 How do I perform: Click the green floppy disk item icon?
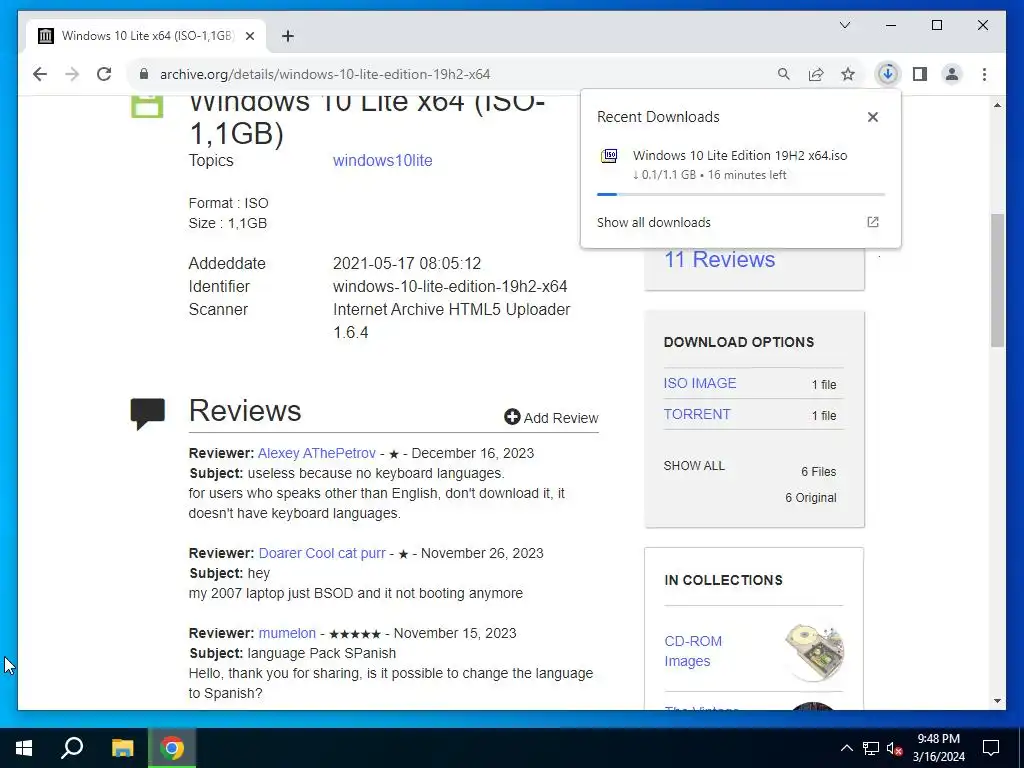coord(146,106)
